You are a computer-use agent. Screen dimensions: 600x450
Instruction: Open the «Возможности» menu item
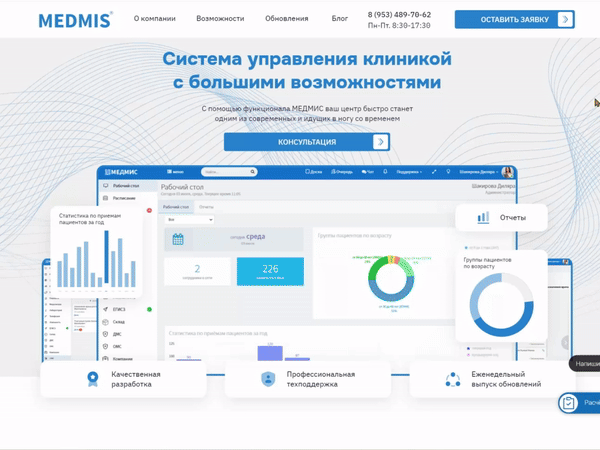pos(220,19)
